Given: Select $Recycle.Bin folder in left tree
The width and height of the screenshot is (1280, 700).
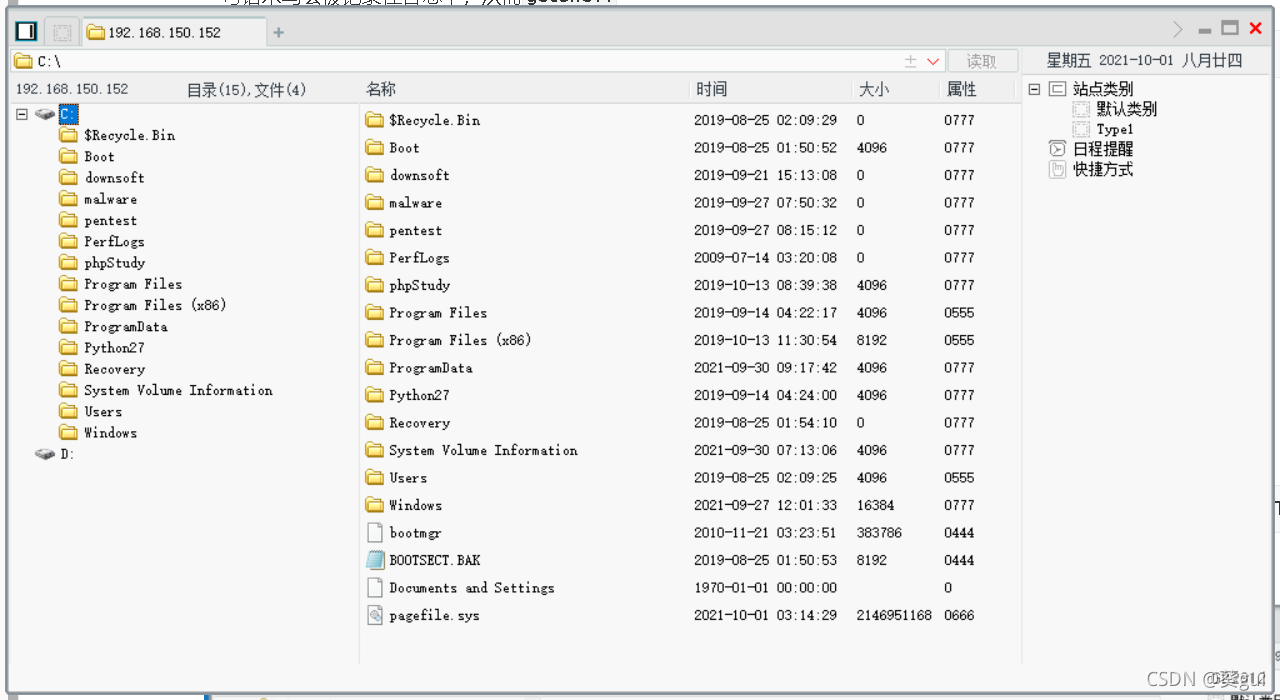Looking at the screenshot, I should (129, 135).
